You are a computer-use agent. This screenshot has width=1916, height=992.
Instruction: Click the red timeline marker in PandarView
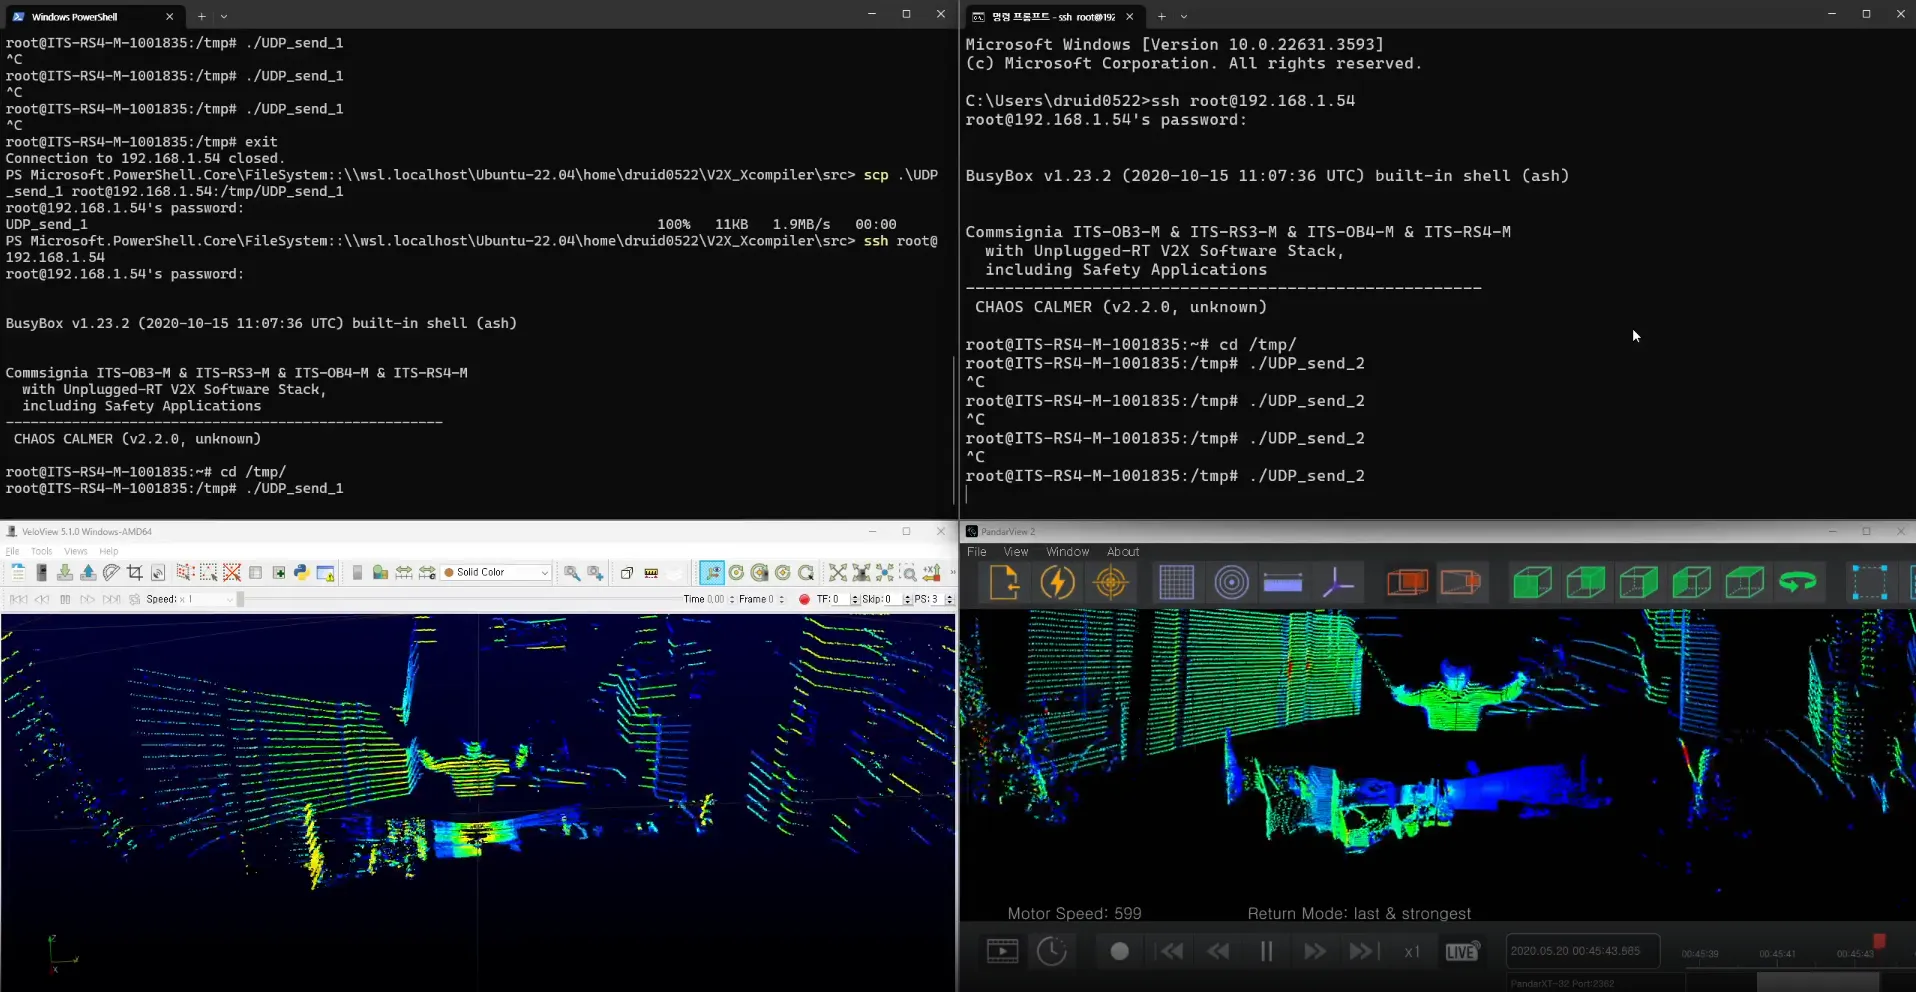1879,941
